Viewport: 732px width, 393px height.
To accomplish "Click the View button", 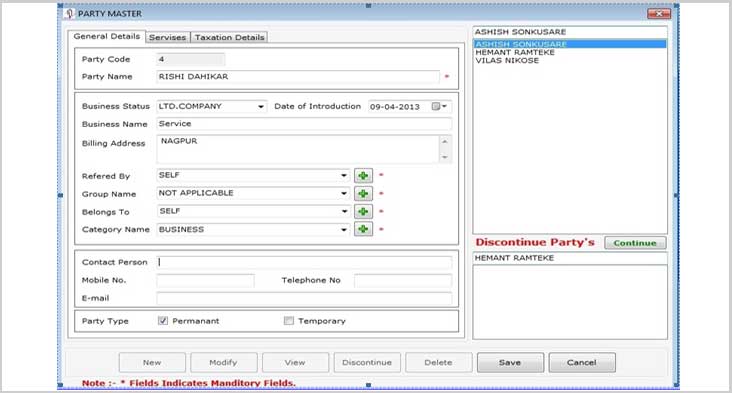I will click(295, 362).
